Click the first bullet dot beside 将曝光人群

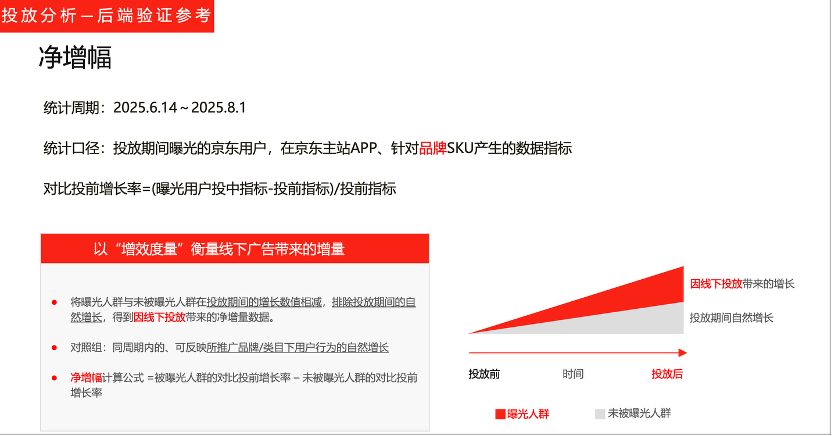tap(54, 301)
